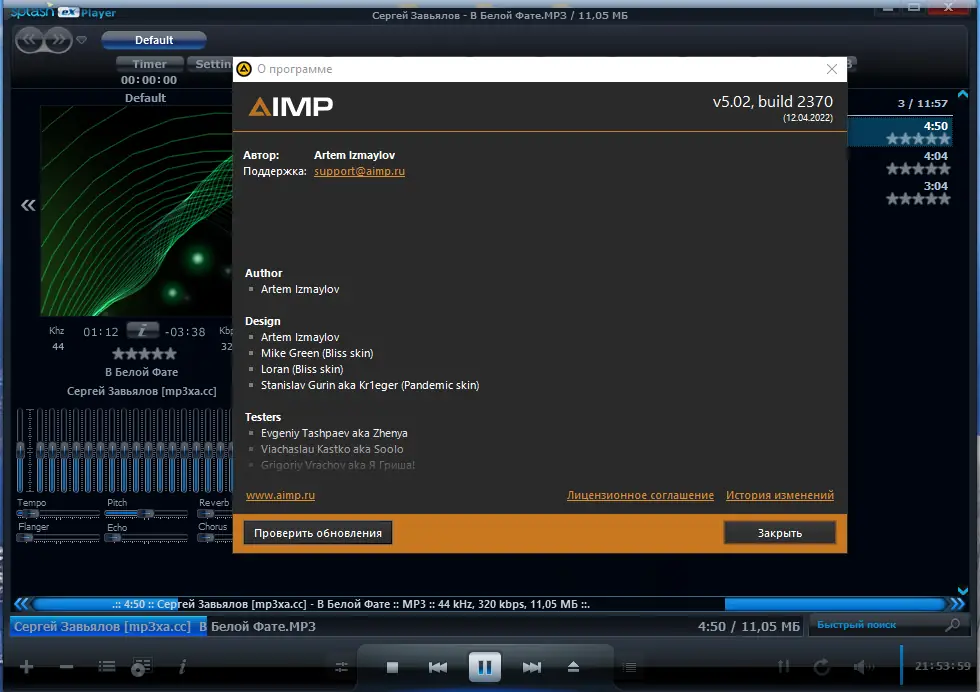Viewport: 980px width, 692px height.
Task: Open the Default preset button
Action: coord(154,40)
